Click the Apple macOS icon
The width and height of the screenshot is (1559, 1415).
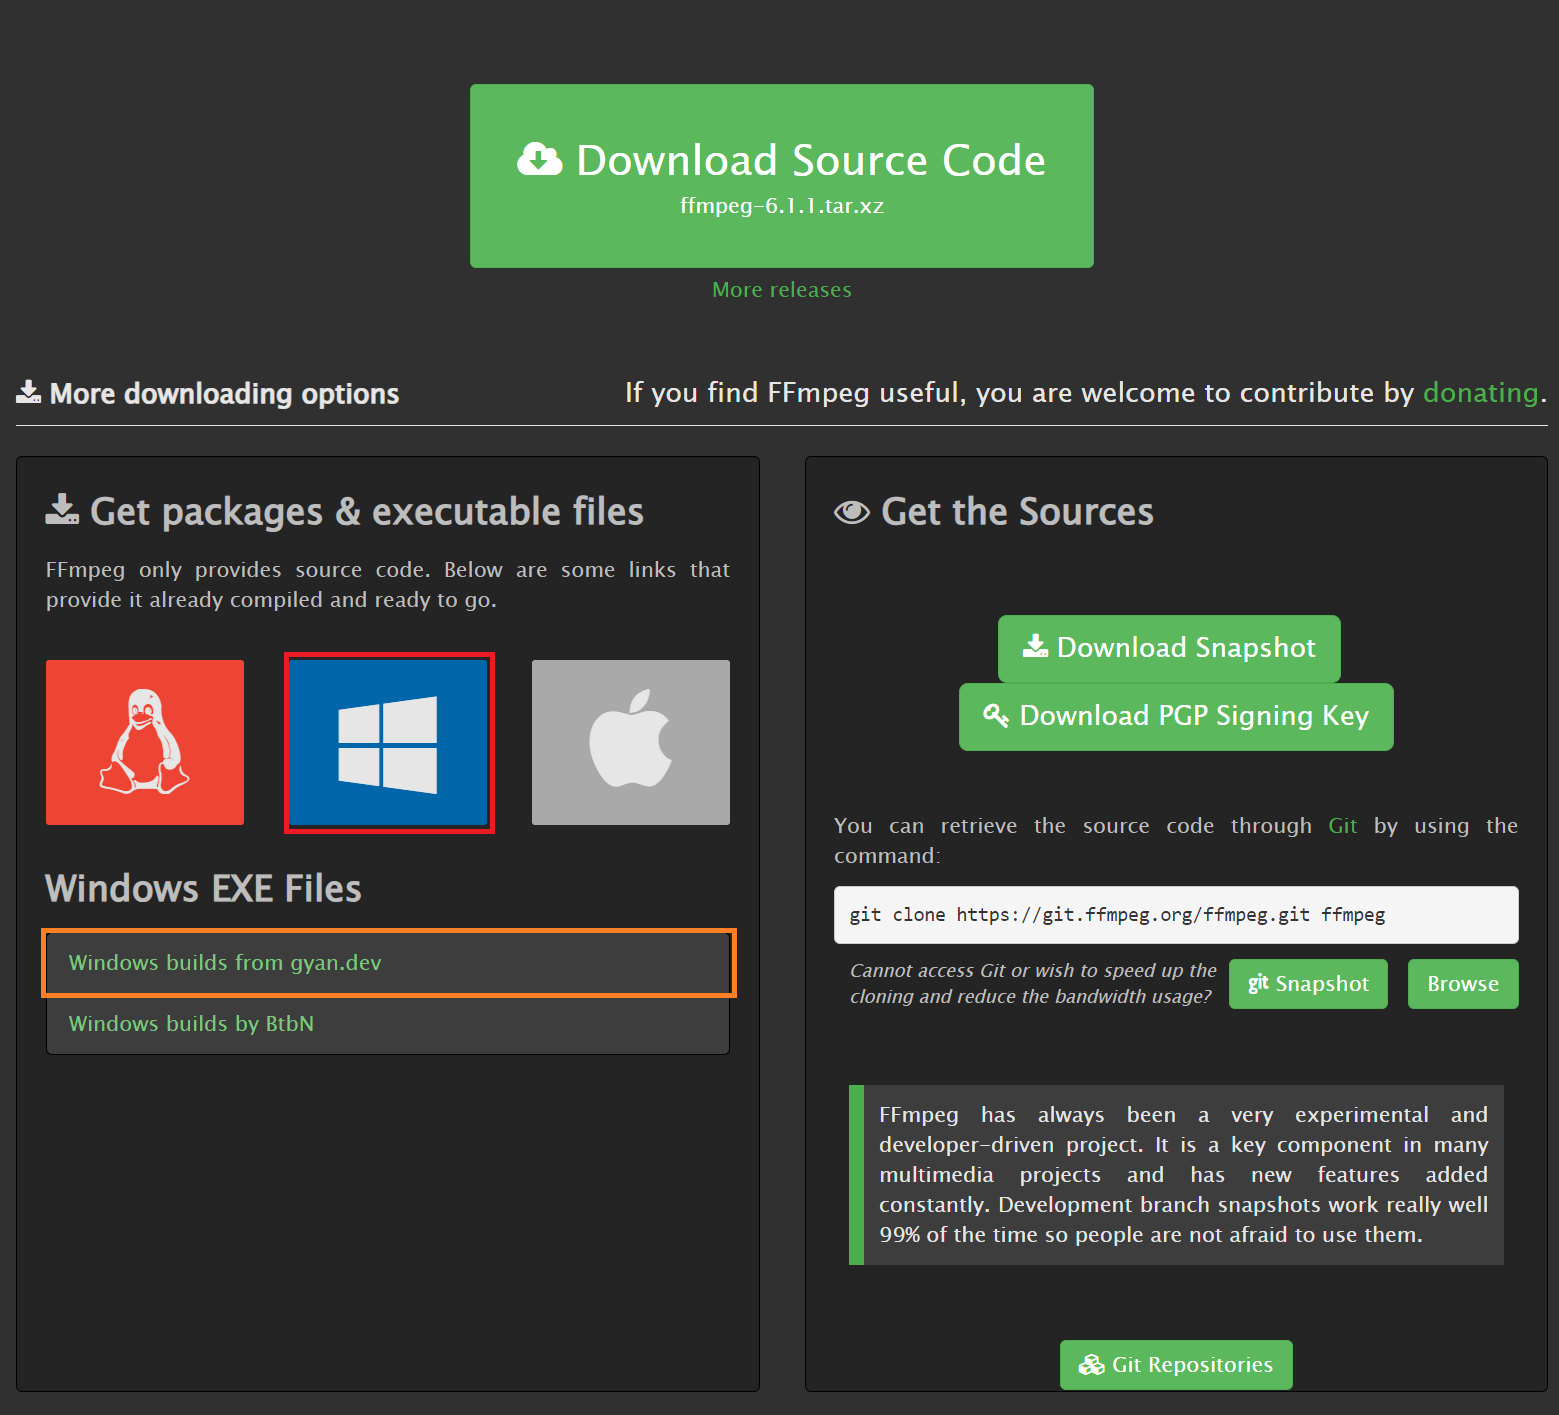click(x=631, y=742)
